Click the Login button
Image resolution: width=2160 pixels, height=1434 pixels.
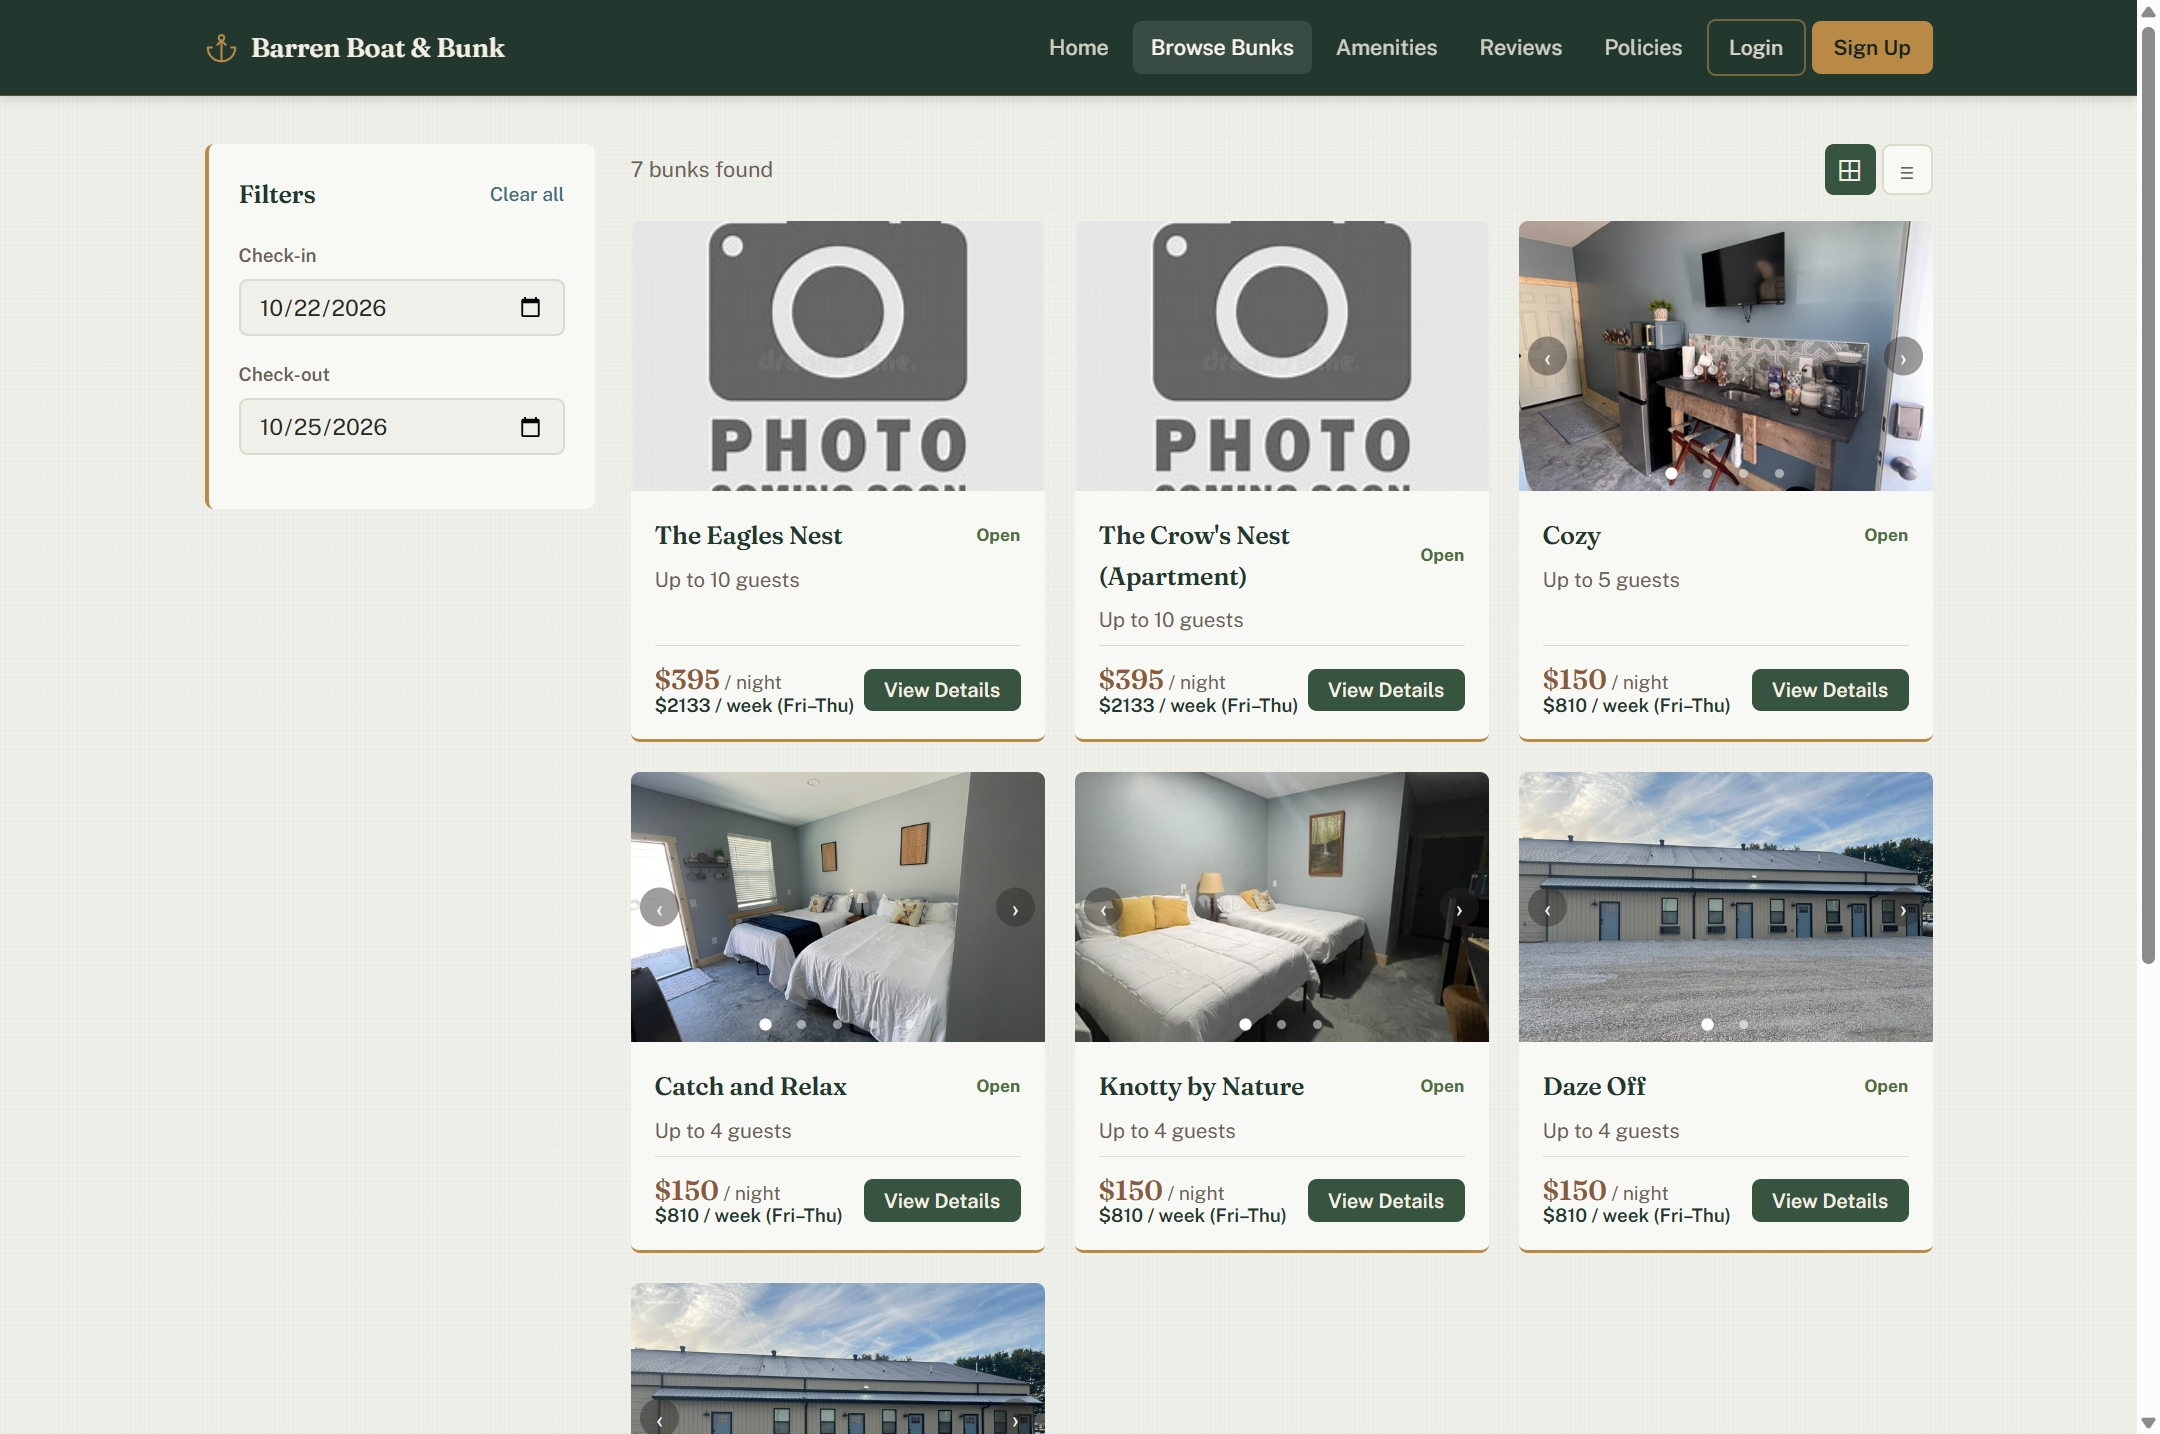1755,48
